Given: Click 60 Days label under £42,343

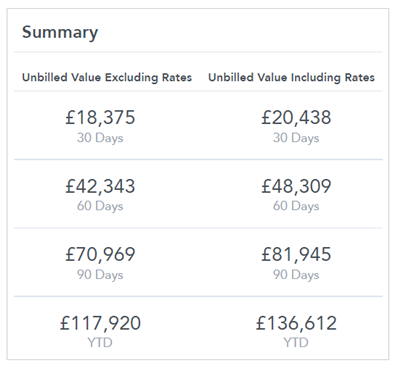Looking at the screenshot, I should click(x=100, y=206).
